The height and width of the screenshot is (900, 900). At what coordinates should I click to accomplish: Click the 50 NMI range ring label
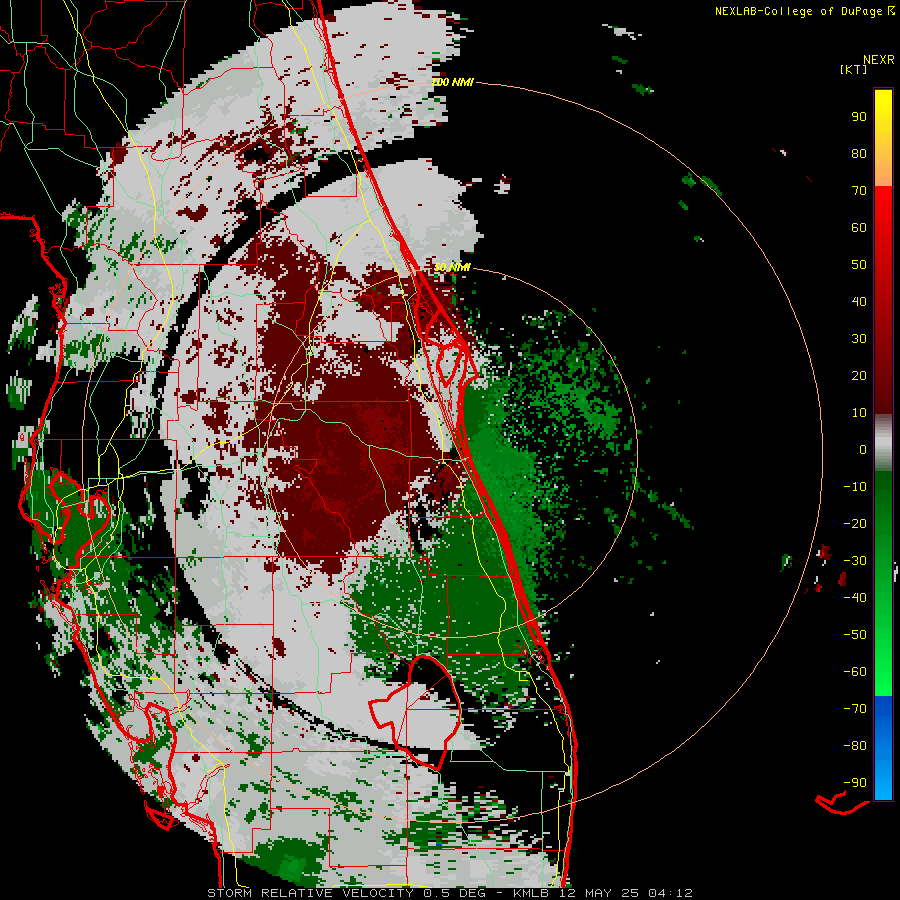(452, 267)
